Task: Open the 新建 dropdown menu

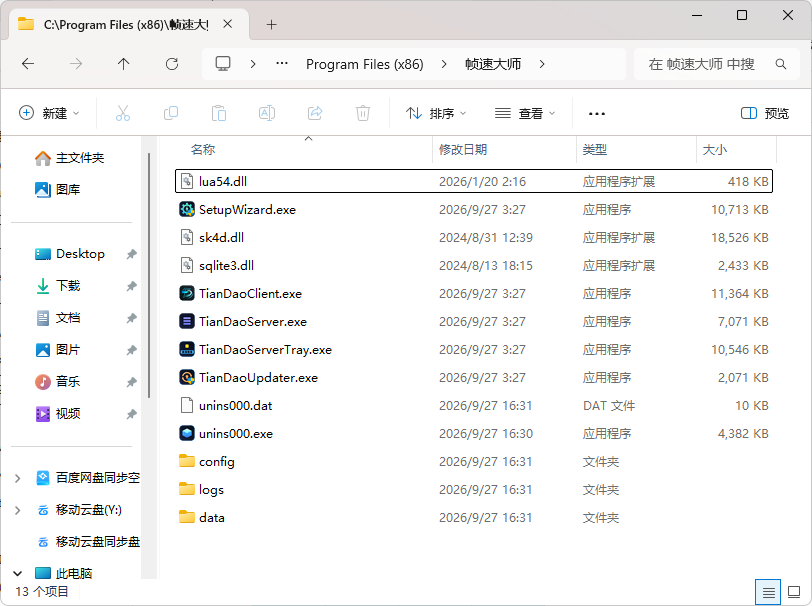Action: point(49,113)
